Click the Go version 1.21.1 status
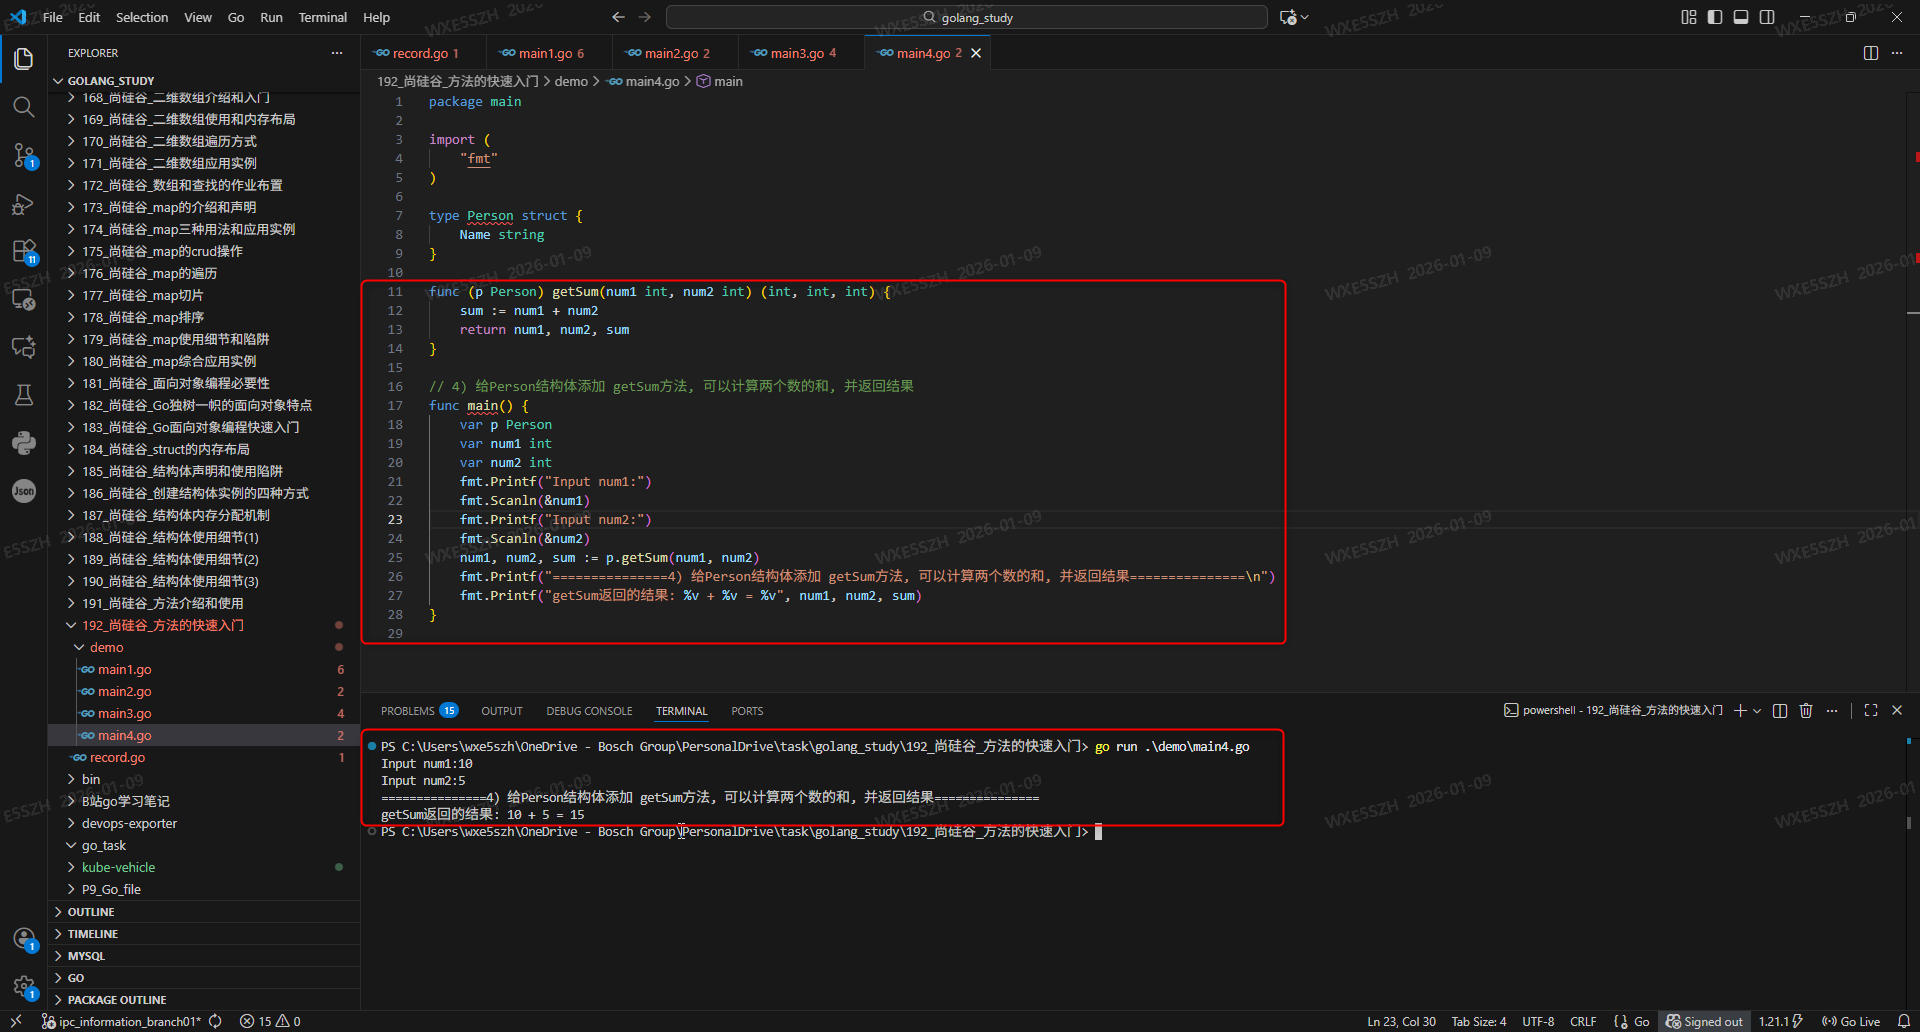This screenshot has height=1032, width=1920. coord(1780,1021)
